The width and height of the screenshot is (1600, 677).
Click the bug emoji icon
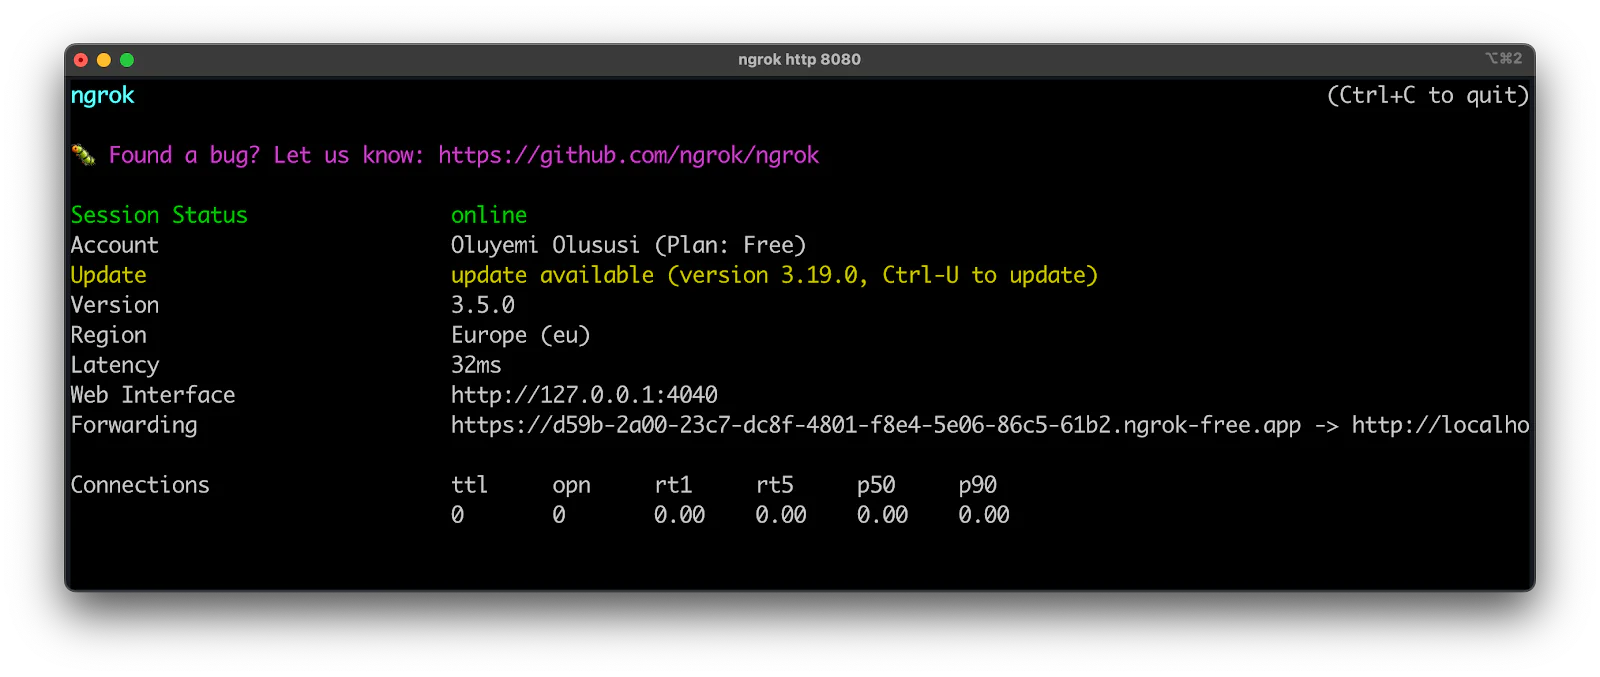click(x=83, y=155)
